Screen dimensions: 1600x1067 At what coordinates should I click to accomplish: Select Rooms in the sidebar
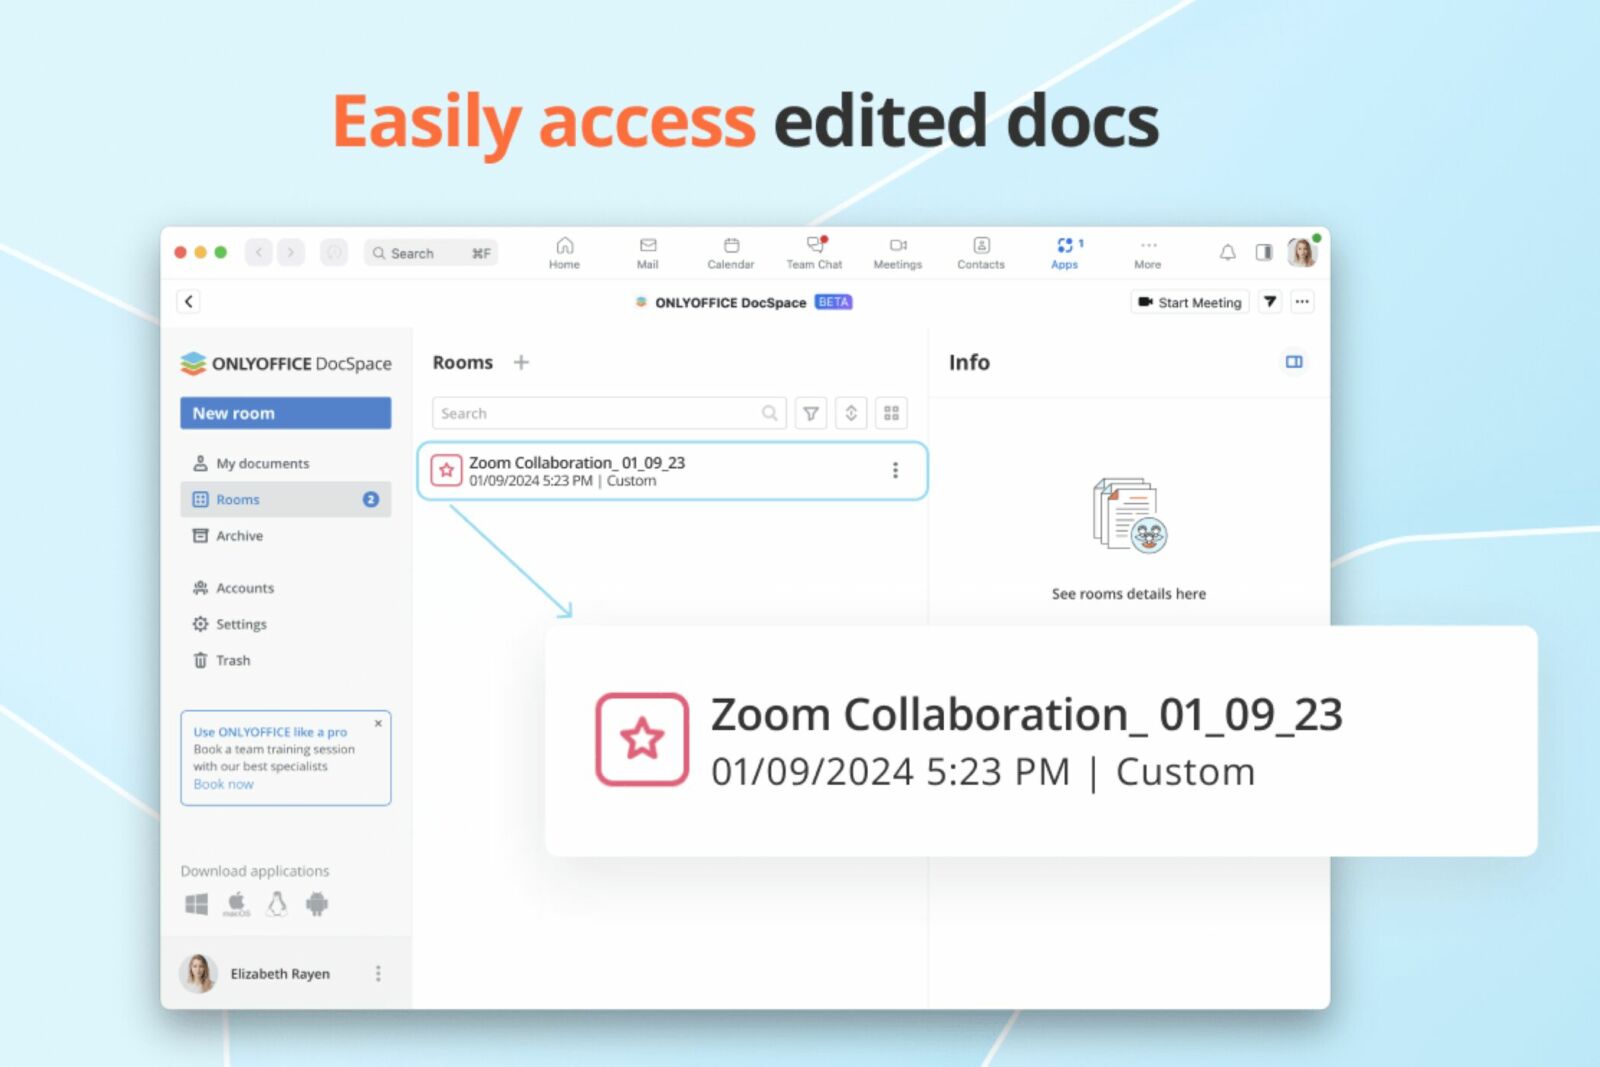[285, 499]
